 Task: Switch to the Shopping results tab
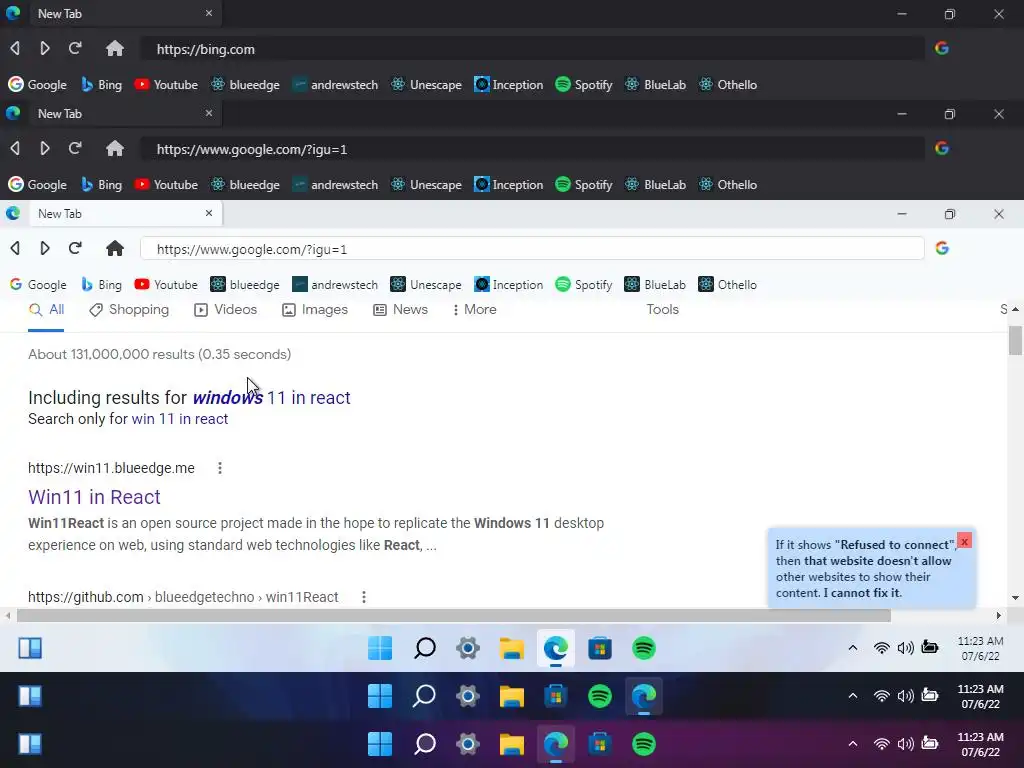point(129,310)
